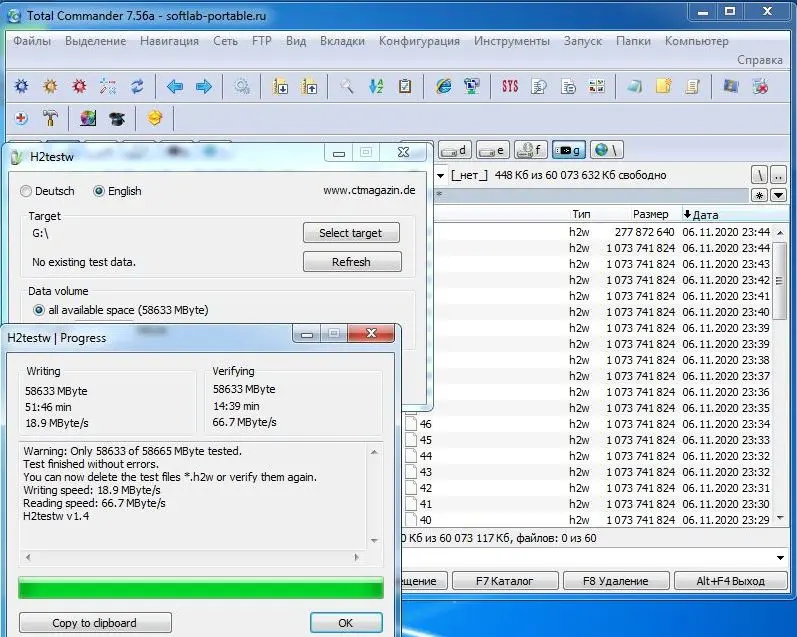Click the colorful ball toolbar icon
797x637 pixels.
(x=88, y=118)
